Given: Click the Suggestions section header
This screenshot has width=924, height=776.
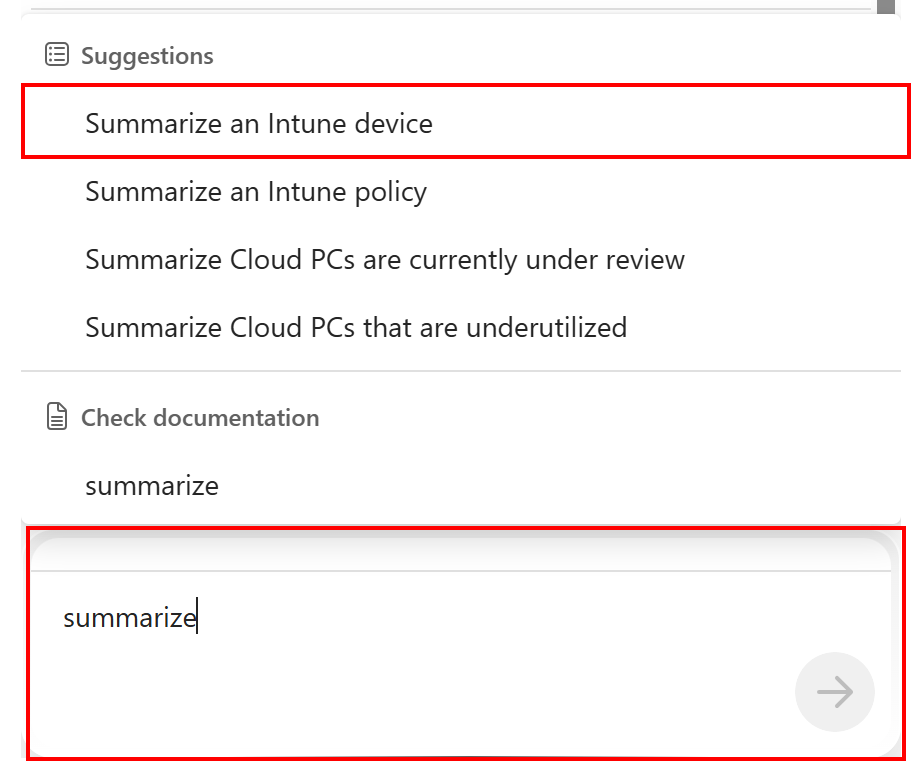Looking at the screenshot, I should click(x=146, y=56).
